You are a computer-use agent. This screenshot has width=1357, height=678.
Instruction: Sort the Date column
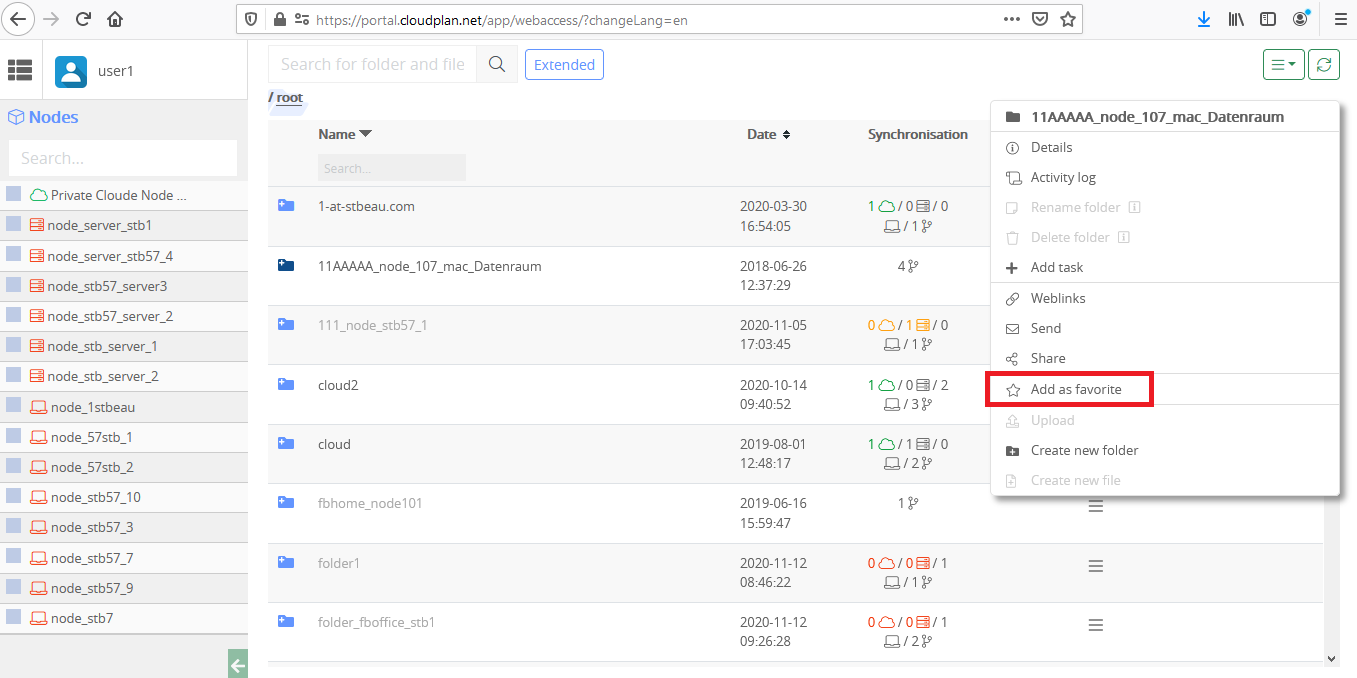coord(786,134)
